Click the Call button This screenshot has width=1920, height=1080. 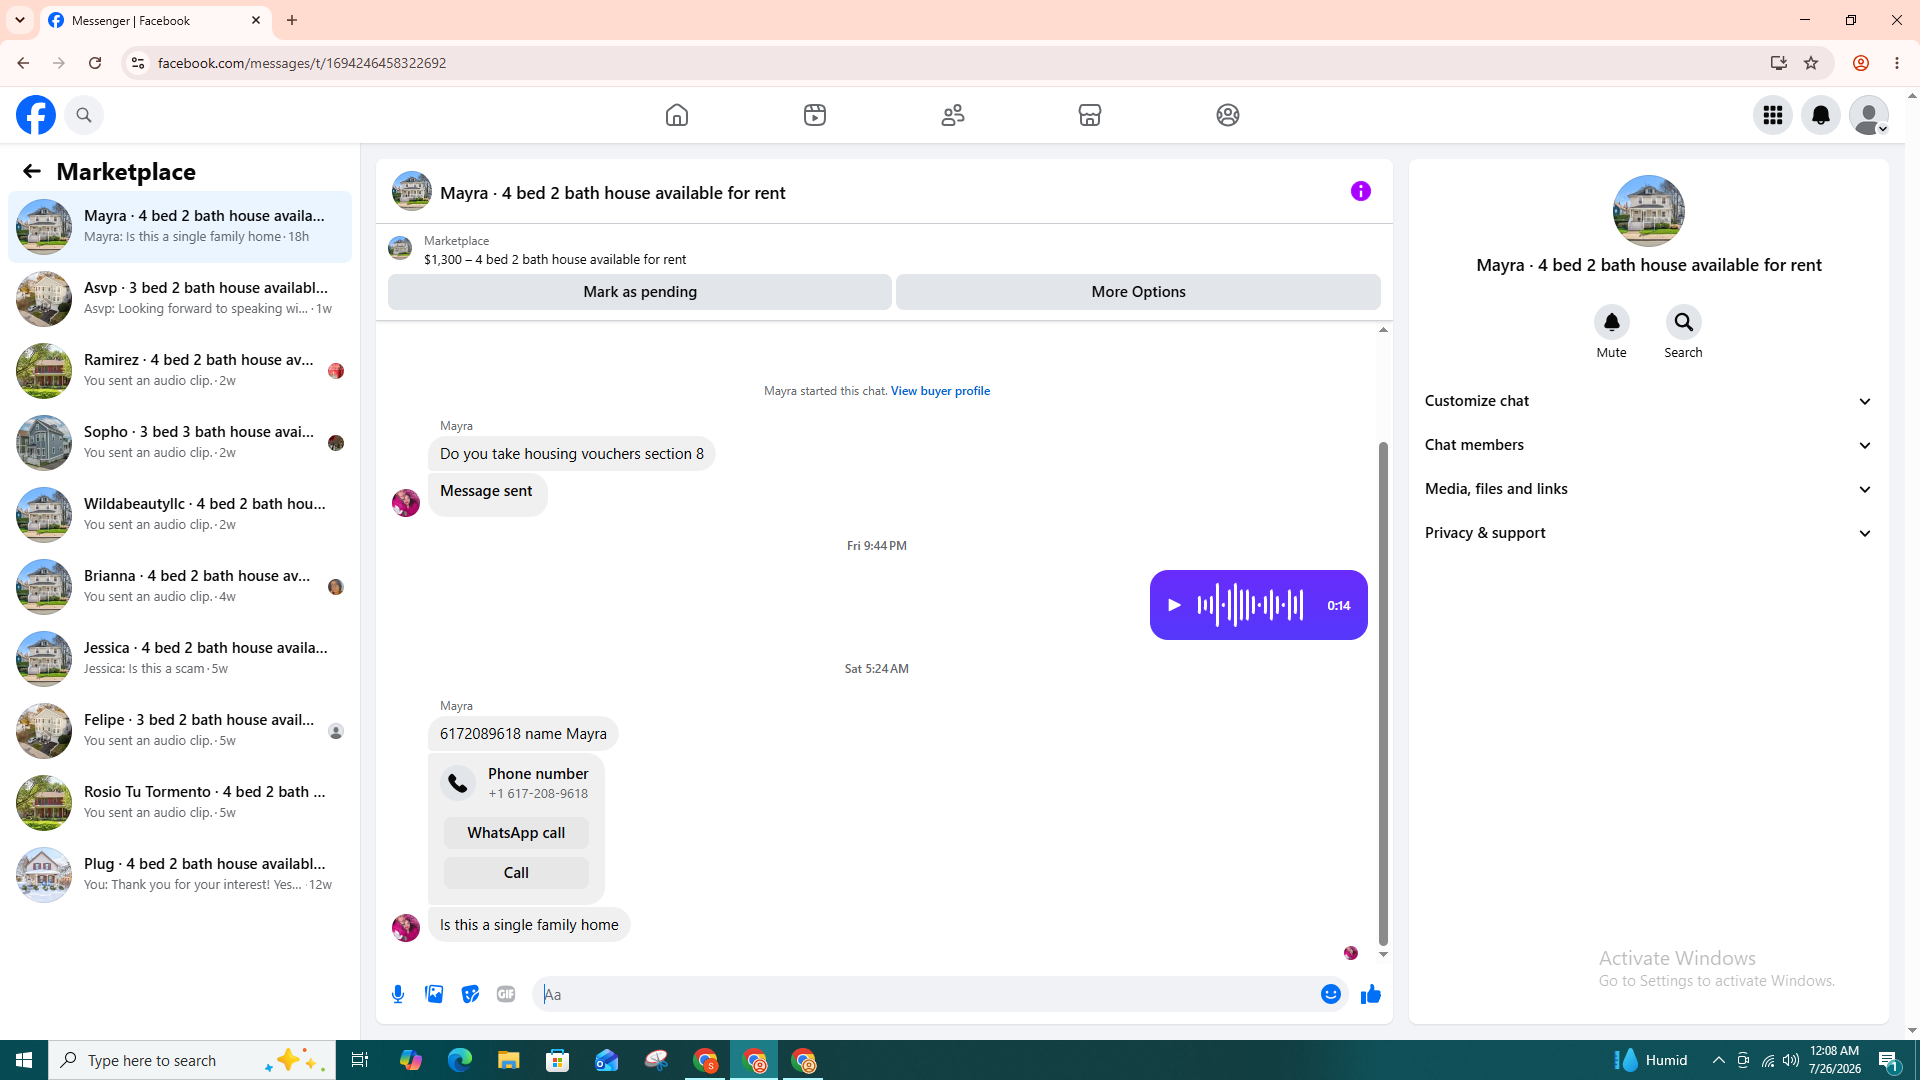[516, 873]
